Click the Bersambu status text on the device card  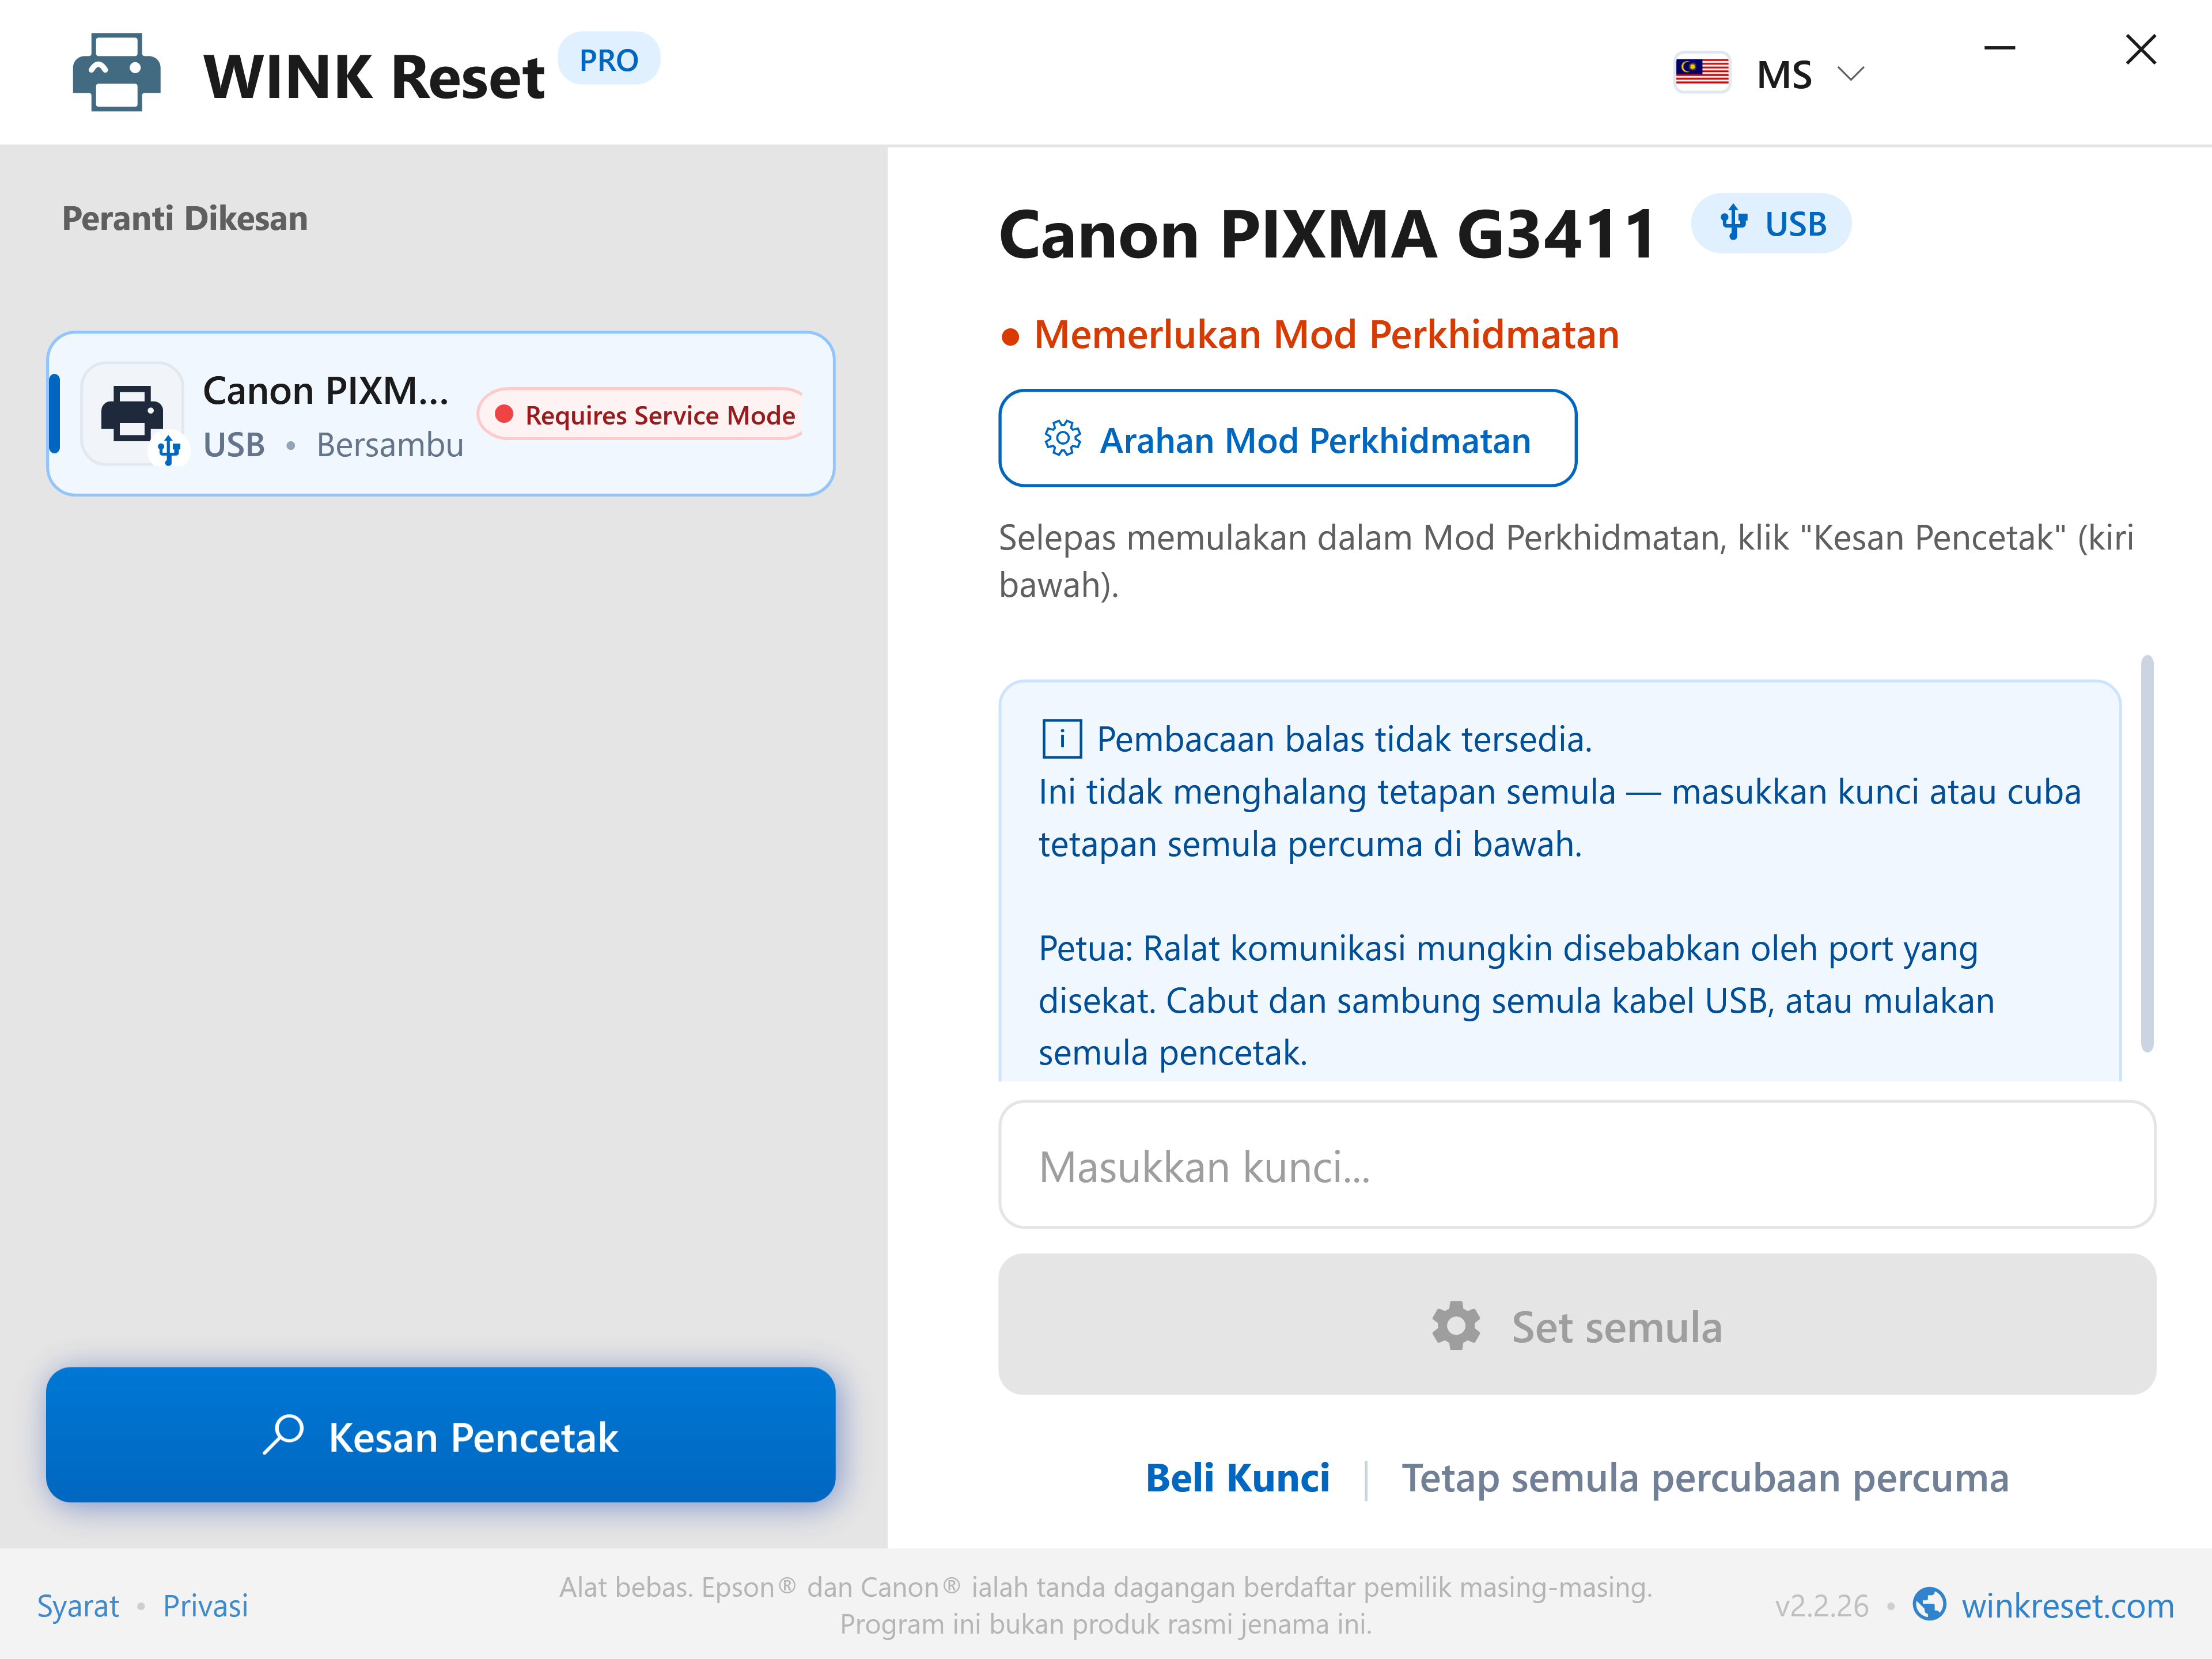[x=390, y=445]
